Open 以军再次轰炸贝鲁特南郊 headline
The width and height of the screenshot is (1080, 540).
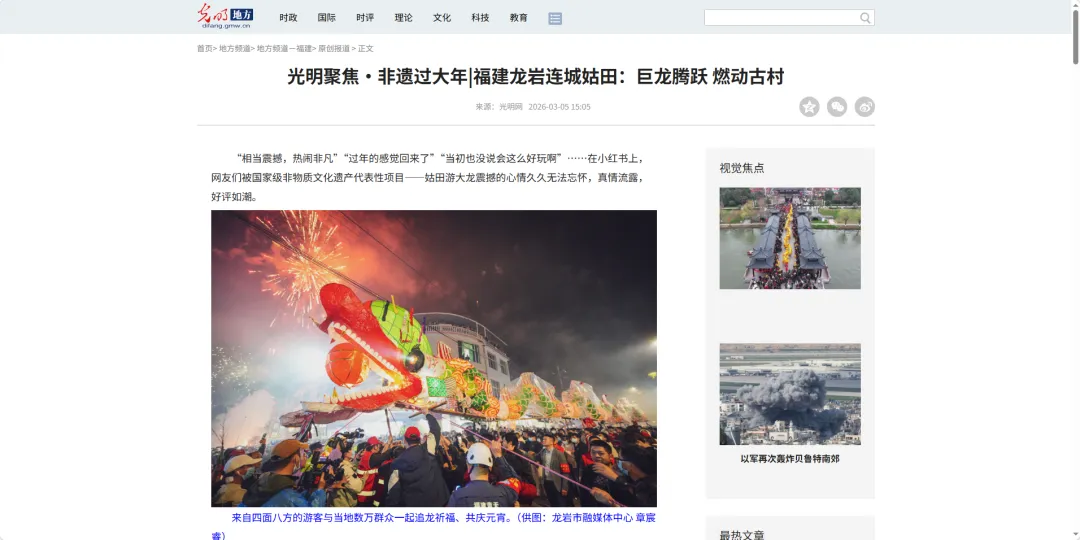(790, 459)
